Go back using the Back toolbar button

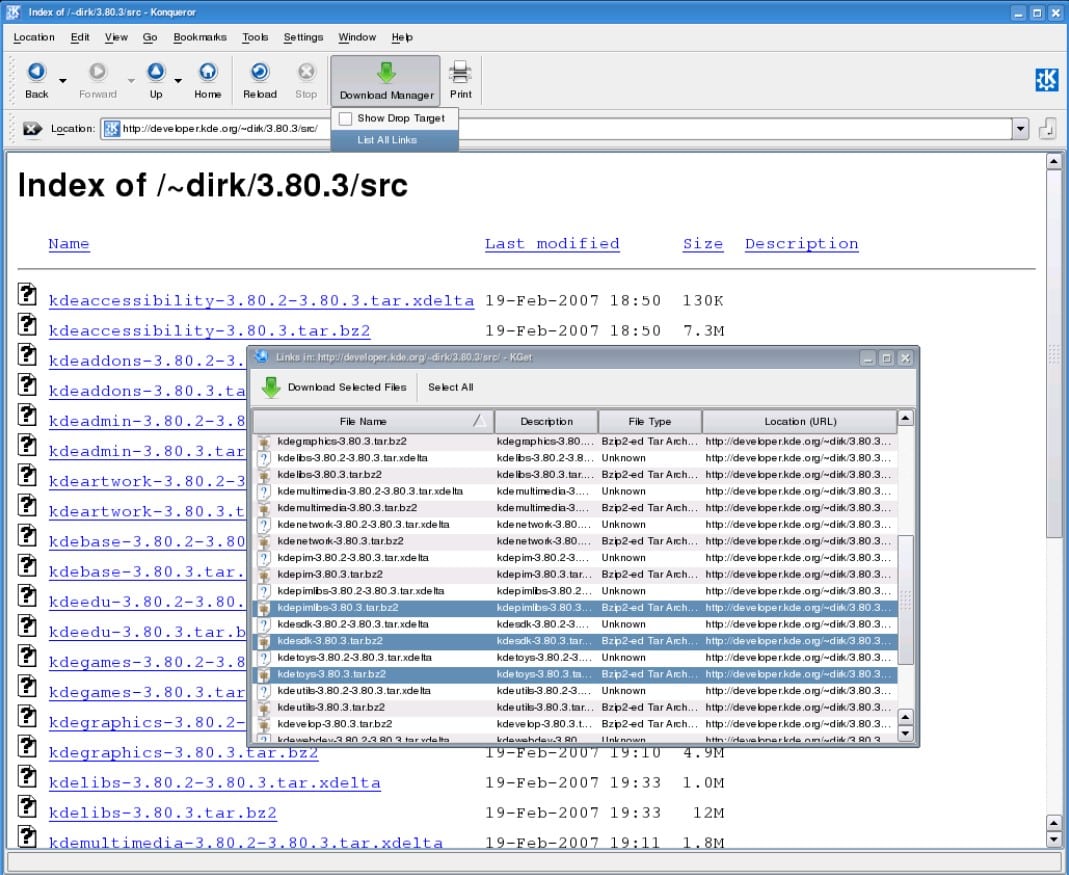tap(36, 80)
